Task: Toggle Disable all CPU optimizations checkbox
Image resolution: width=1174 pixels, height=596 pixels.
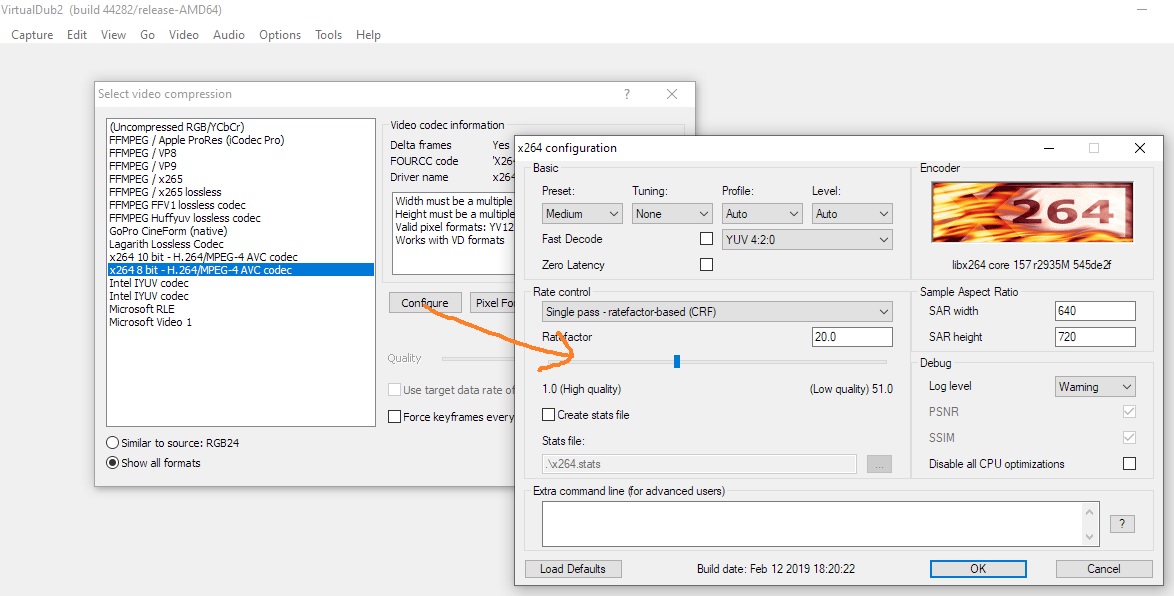Action: pos(1129,463)
